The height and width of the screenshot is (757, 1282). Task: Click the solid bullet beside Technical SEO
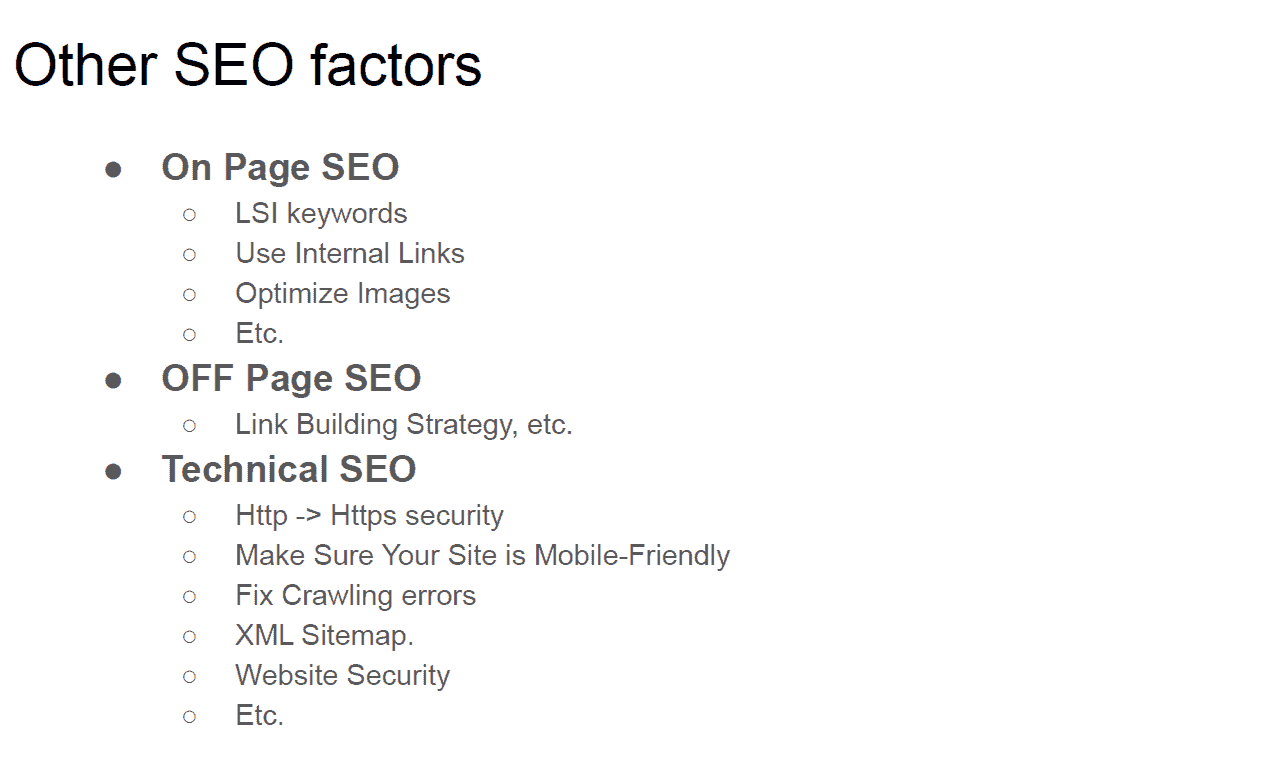click(x=113, y=471)
